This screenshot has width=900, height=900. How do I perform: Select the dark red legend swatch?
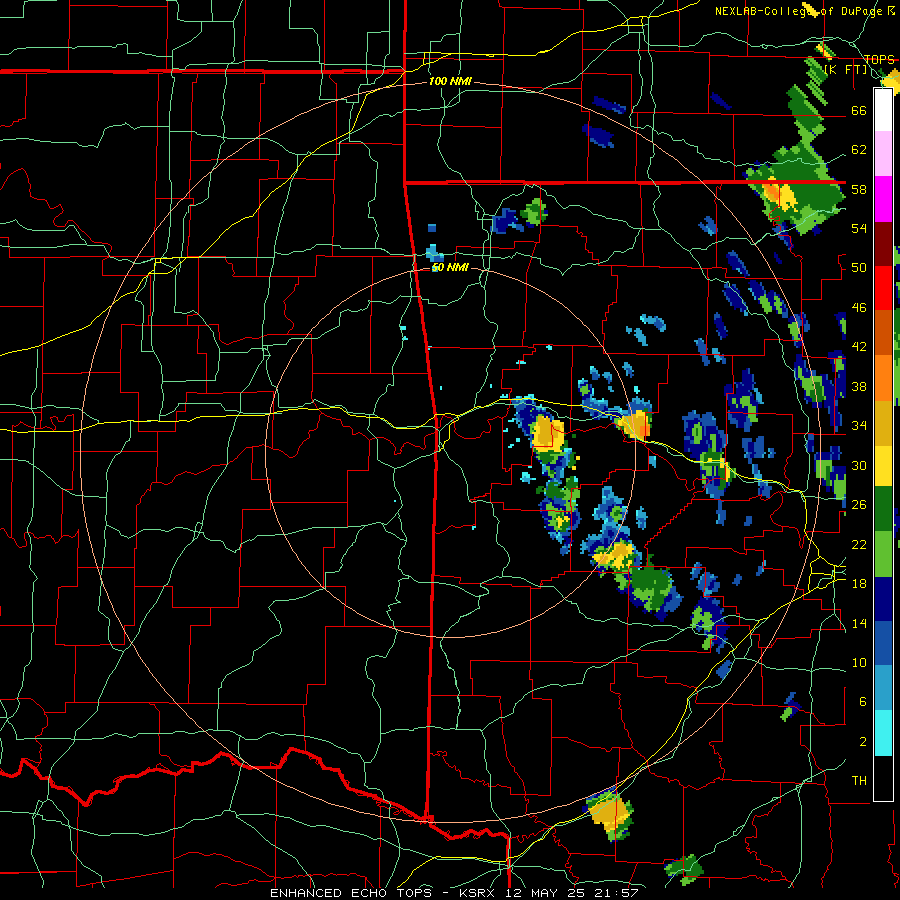coord(883,243)
